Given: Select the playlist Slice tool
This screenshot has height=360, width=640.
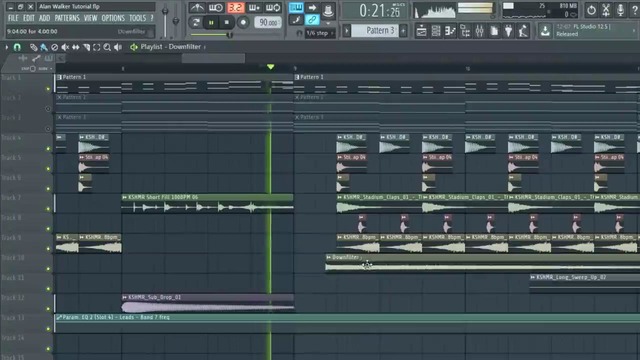Looking at the screenshot, I should pyautogui.click(x=86, y=47).
